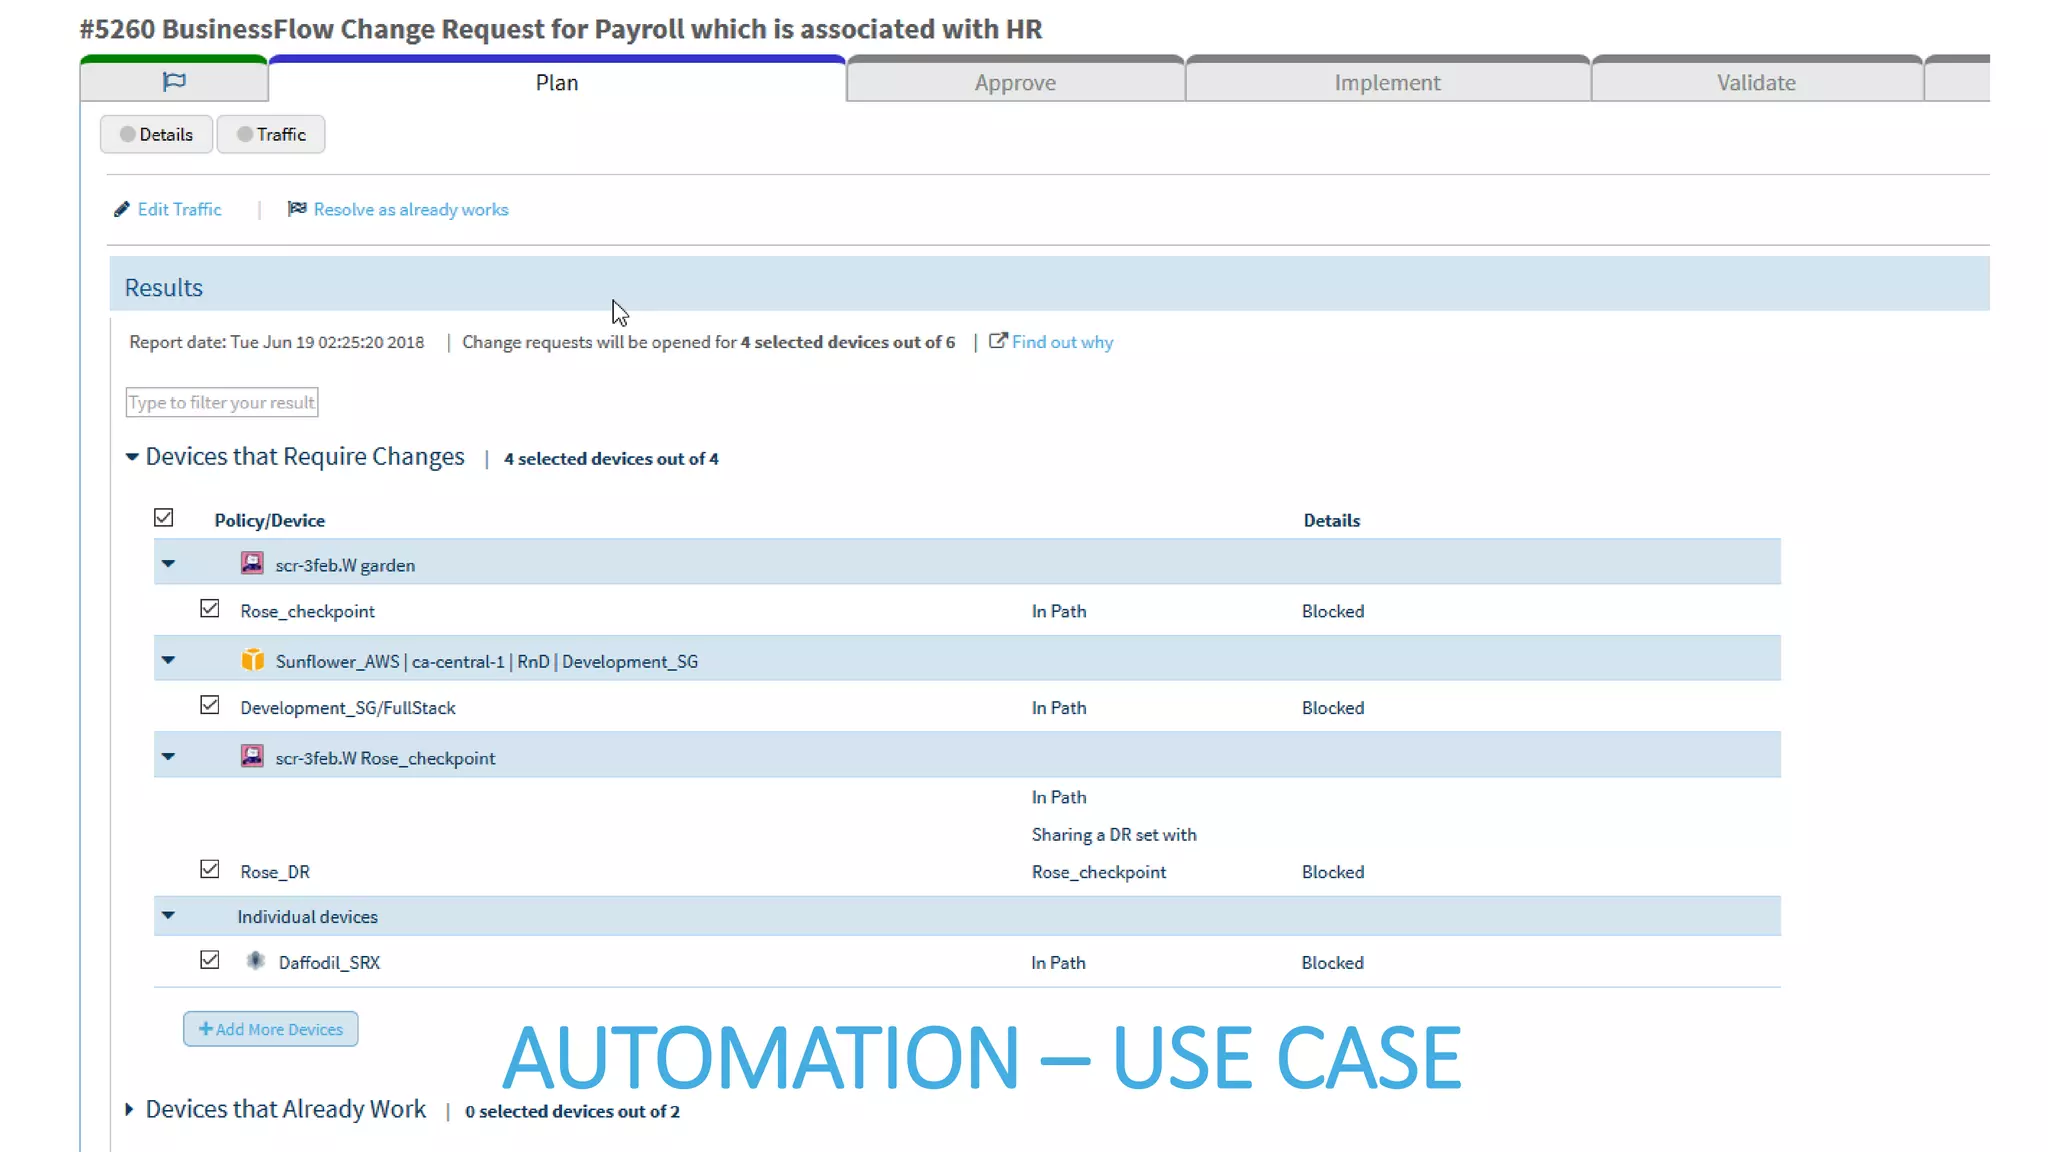
Task: Open the Traffic sub-tab
Action: click(271, 134)
